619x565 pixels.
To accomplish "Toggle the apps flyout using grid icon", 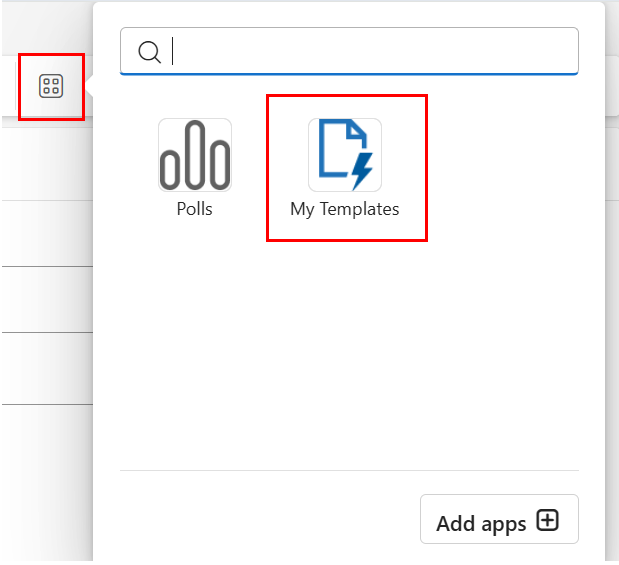I will 51,86.
